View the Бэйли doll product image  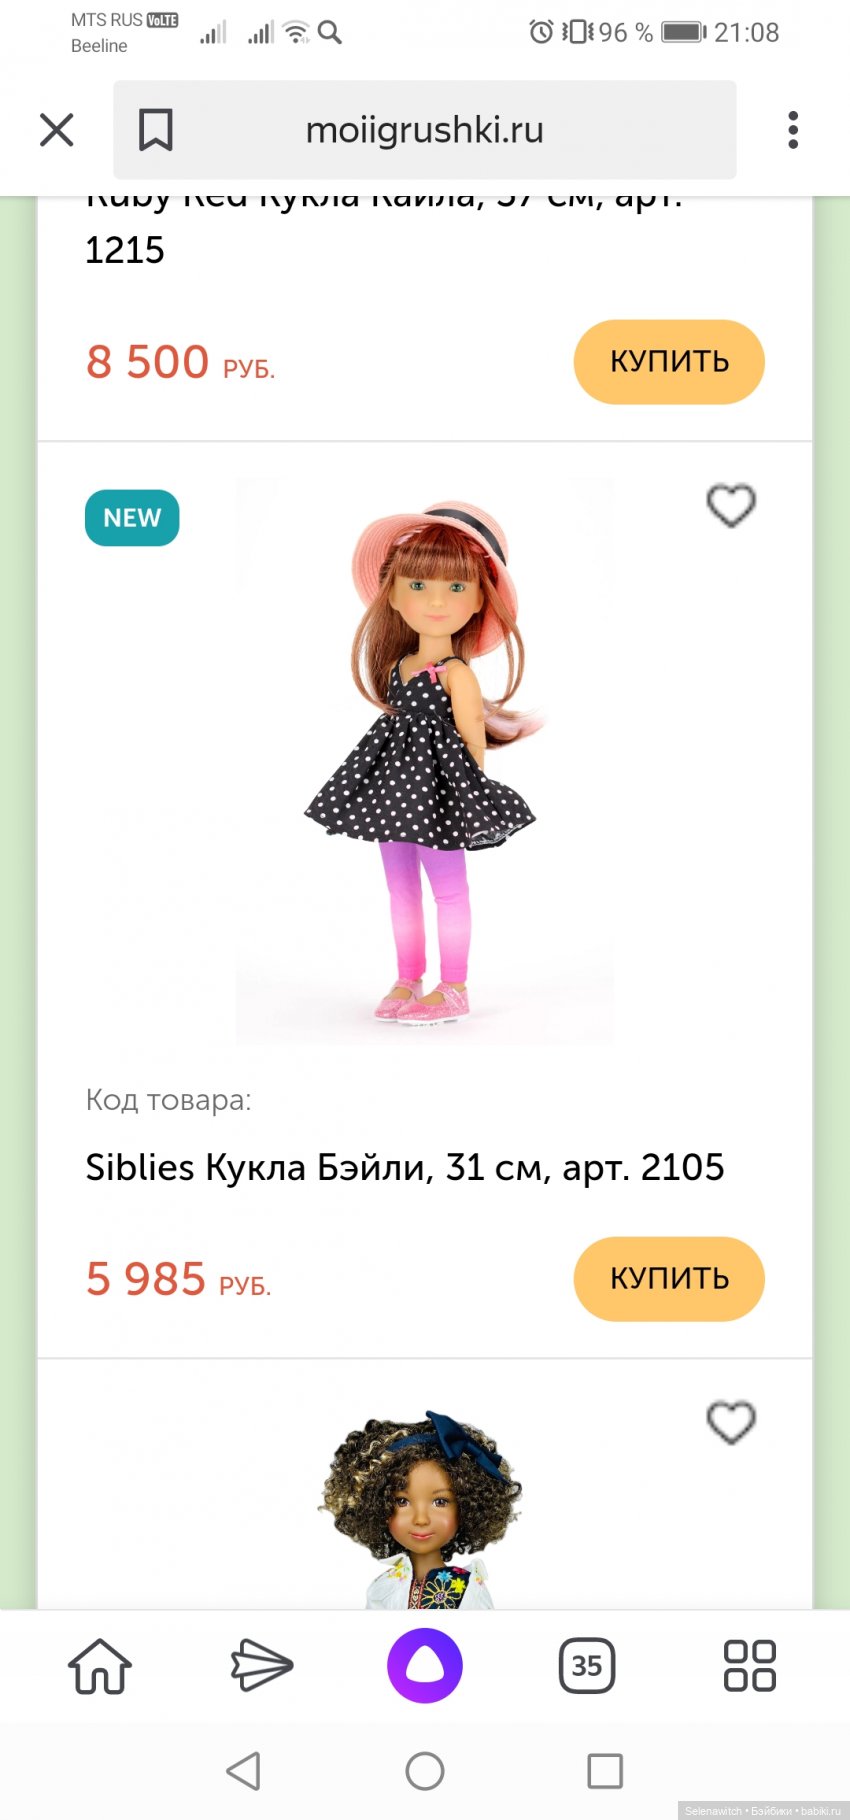click(x=425, y=762)
